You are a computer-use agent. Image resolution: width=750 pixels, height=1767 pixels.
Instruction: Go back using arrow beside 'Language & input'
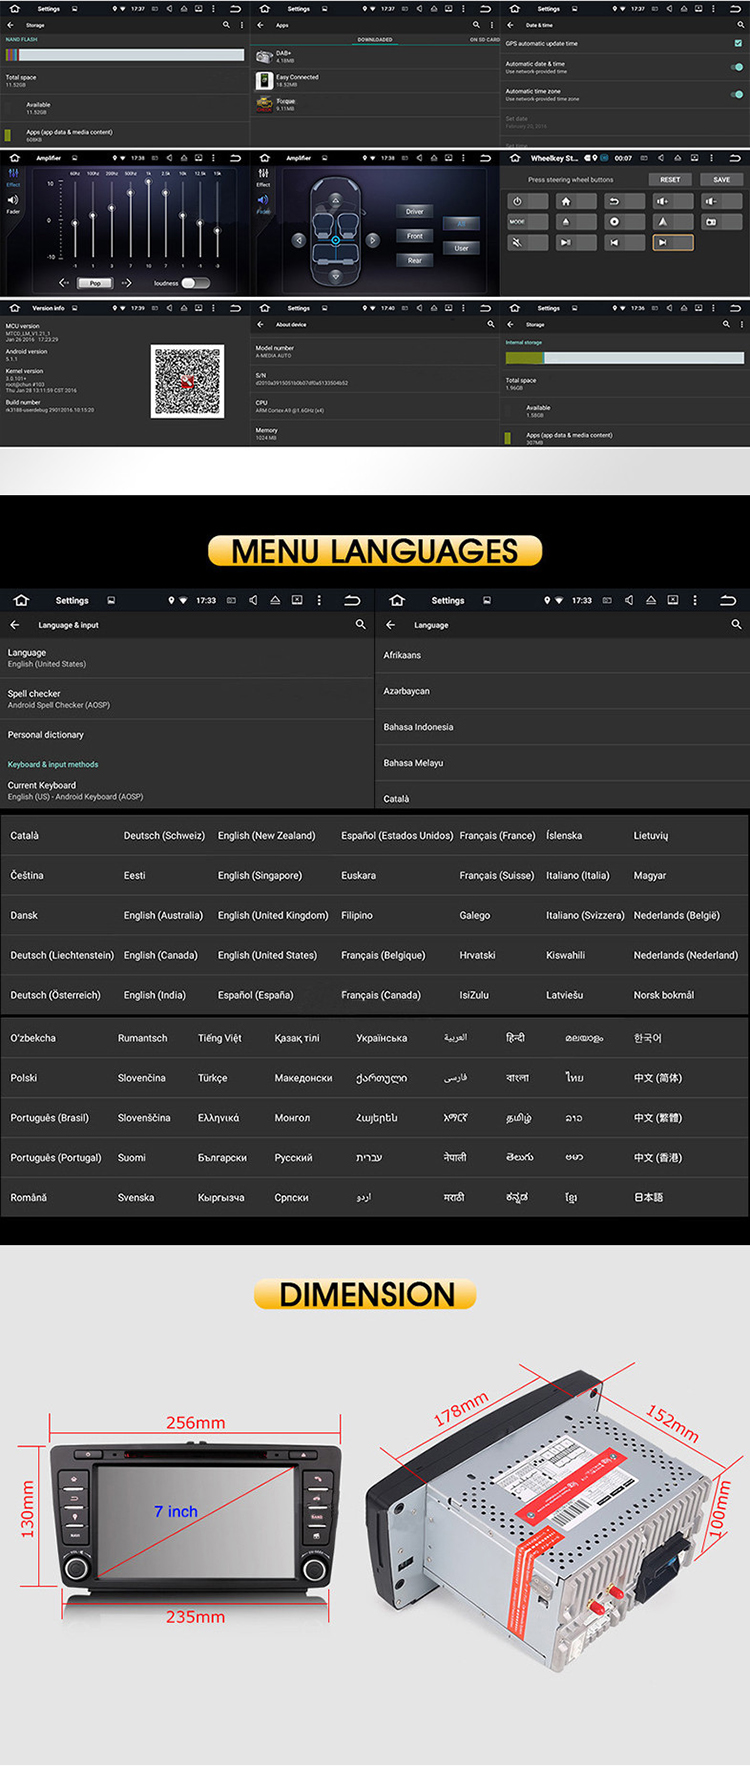pyautogui.click(x=15, y=625)
